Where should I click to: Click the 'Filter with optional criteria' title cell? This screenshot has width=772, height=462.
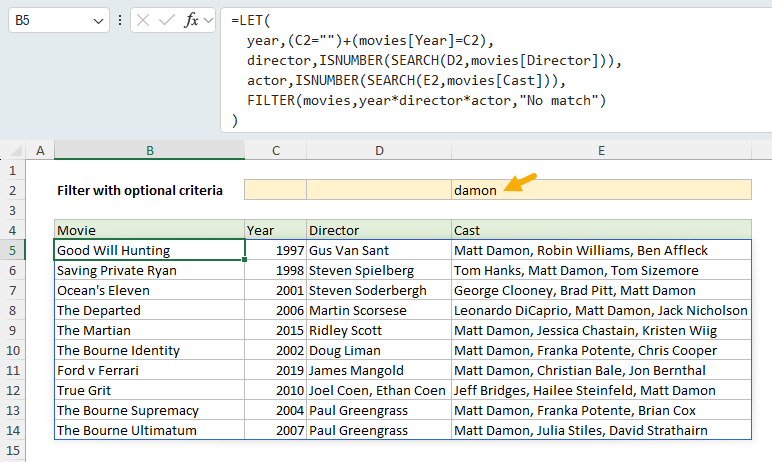(149, 191)
